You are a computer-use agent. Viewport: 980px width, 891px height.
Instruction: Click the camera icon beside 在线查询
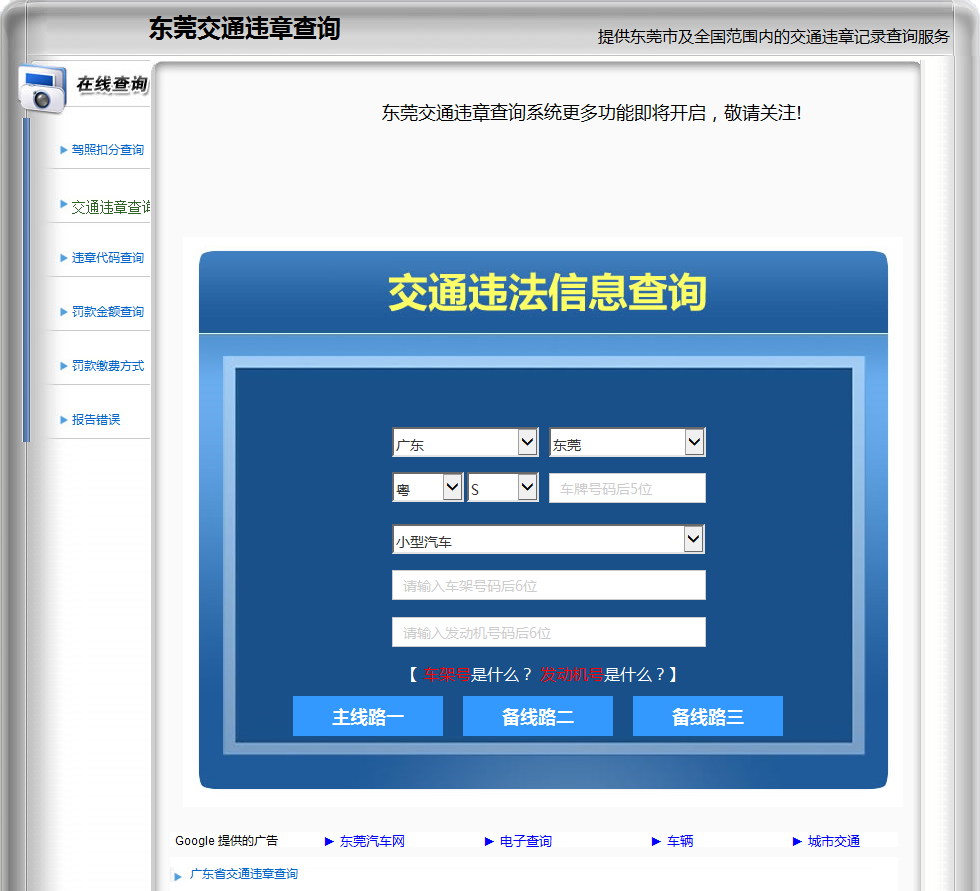pyautogui.click(x=42, y=87)
